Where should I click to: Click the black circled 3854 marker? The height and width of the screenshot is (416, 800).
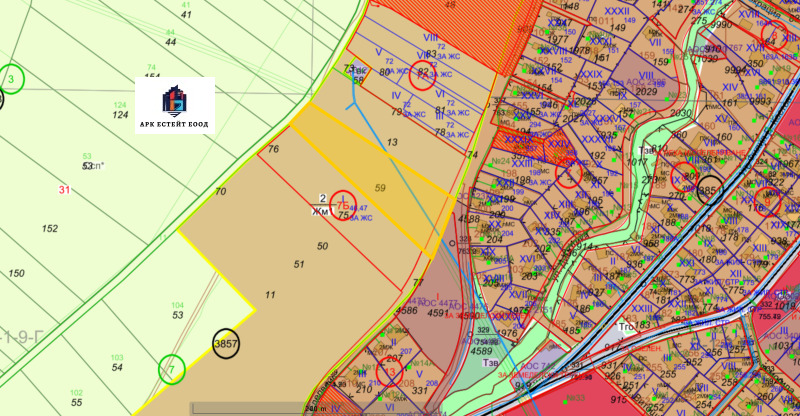(x=709, y=189)
